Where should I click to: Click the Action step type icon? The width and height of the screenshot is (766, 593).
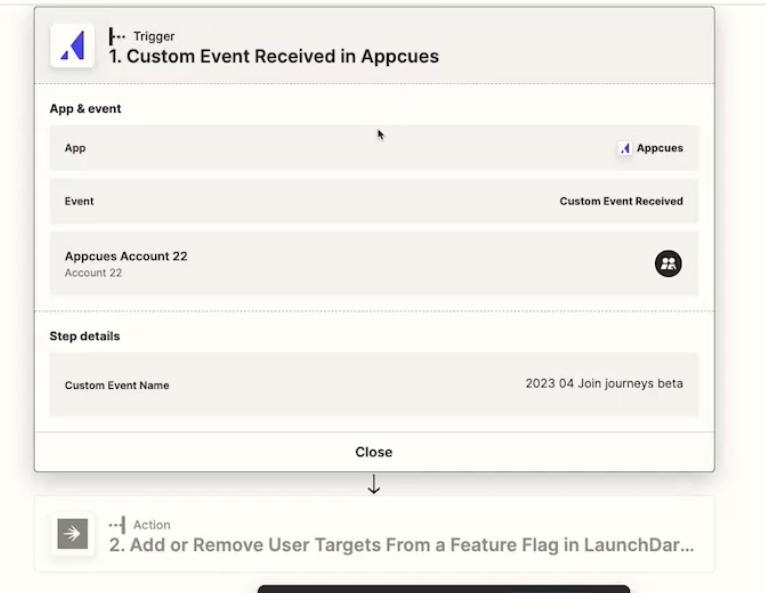(x=117, y=525)
